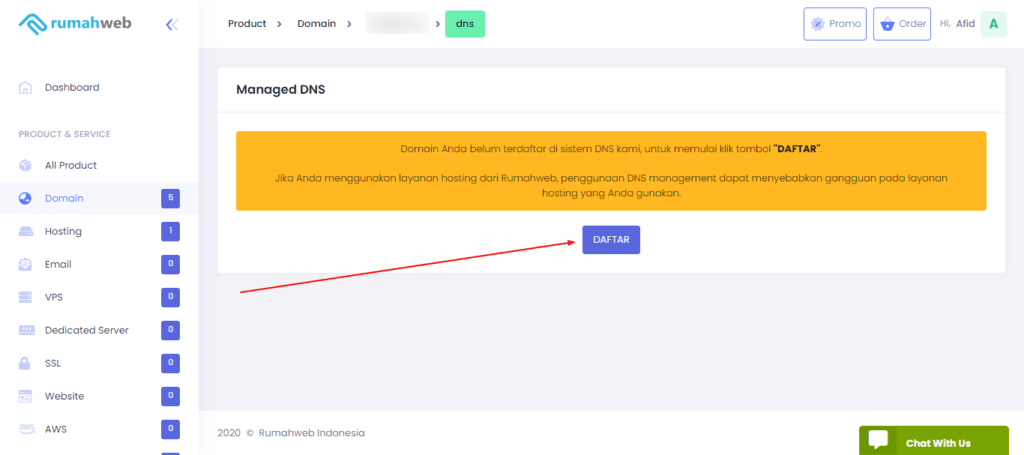Click the DAFTAR button

(x=611, y=240)
